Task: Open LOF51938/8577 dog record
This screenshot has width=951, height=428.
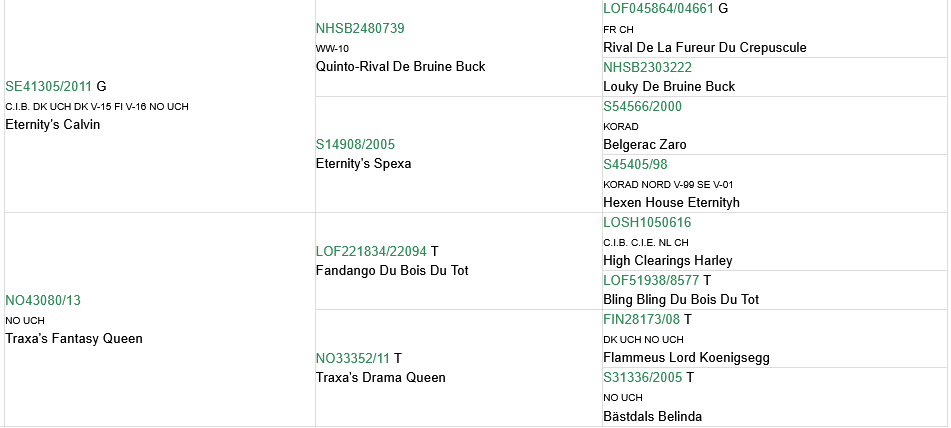Action: pos(651,280)
